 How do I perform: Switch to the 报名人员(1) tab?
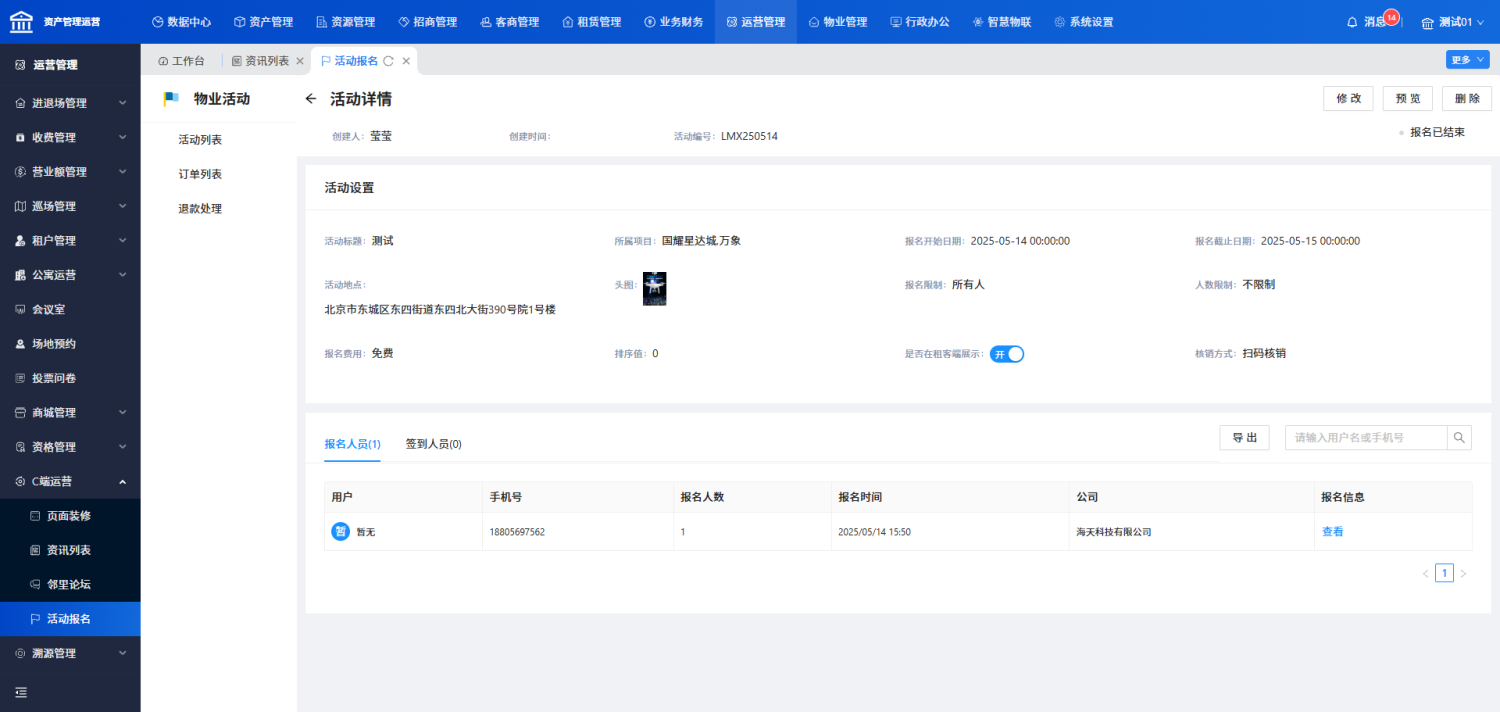(352, 444)
